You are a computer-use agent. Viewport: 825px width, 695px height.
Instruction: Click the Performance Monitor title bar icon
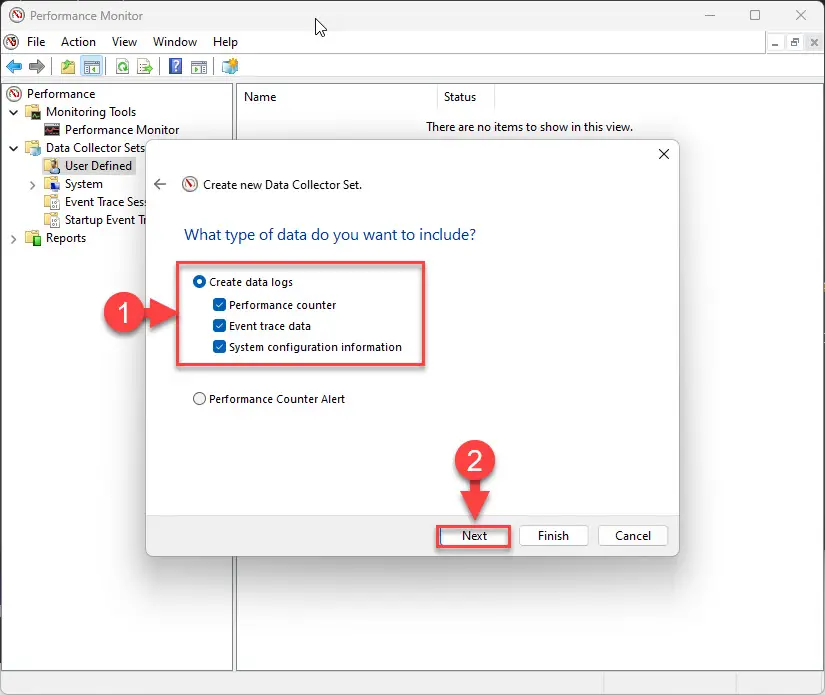17,15
